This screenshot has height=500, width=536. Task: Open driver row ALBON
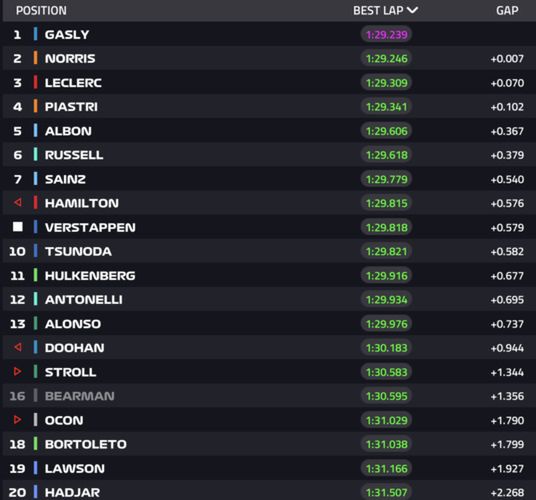coord(269,131)
